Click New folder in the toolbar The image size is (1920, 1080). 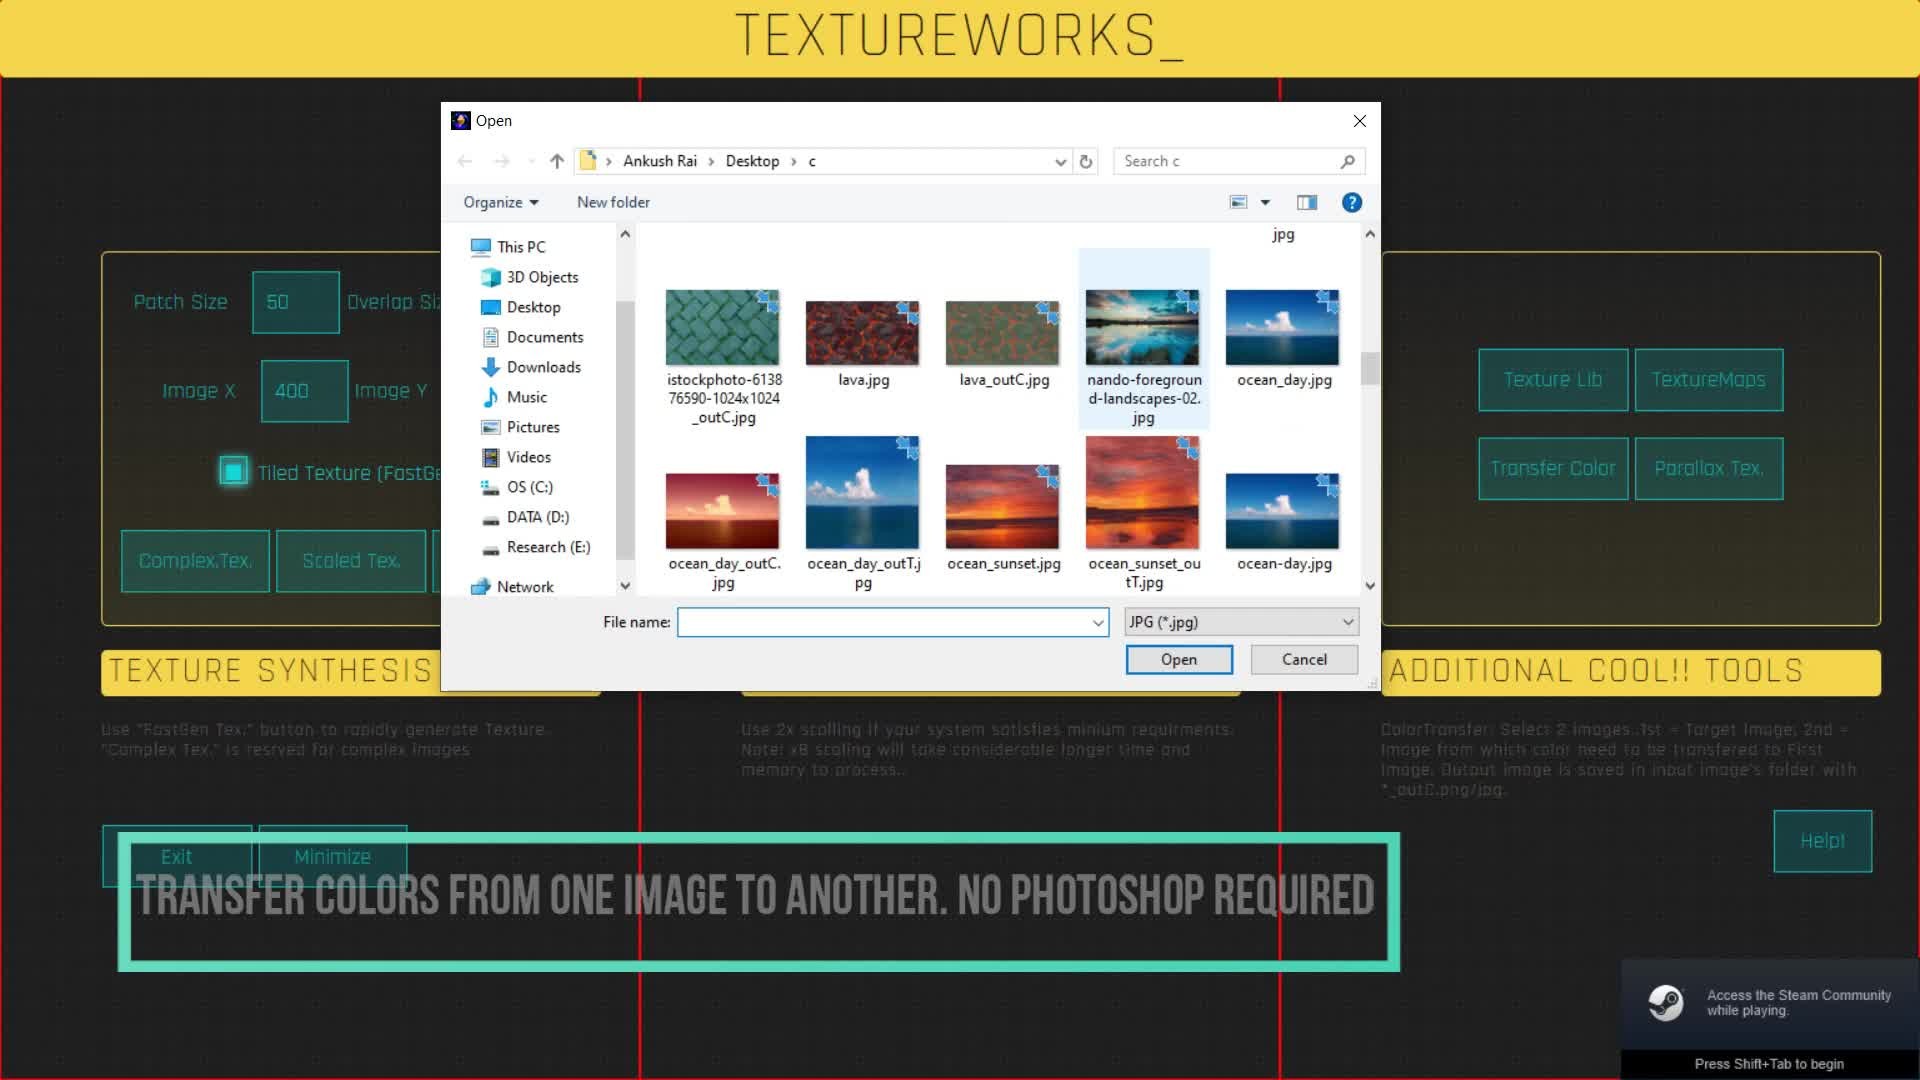click(x=613, y=202)
